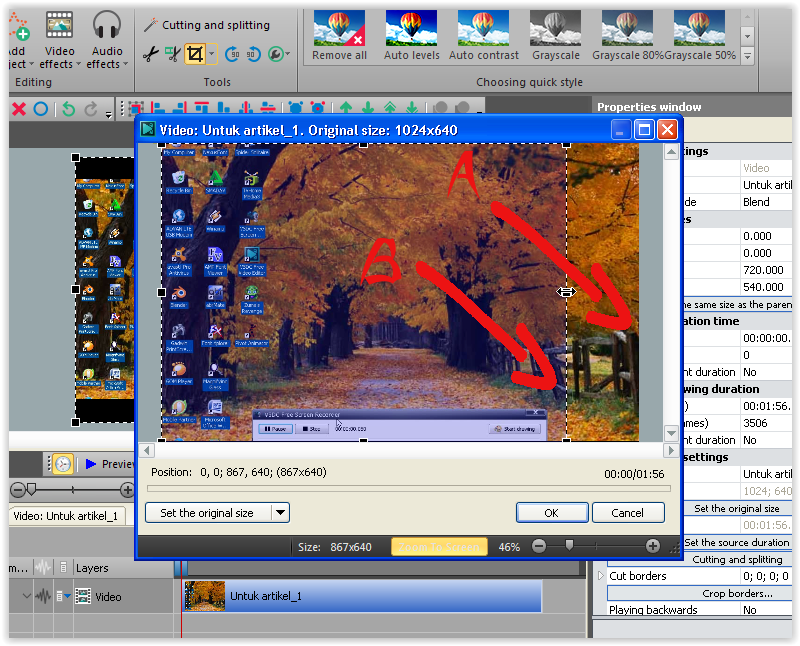Confirm crop with the OK button
The width and height of the screenshot is (800, 646).
pos(552,513)
